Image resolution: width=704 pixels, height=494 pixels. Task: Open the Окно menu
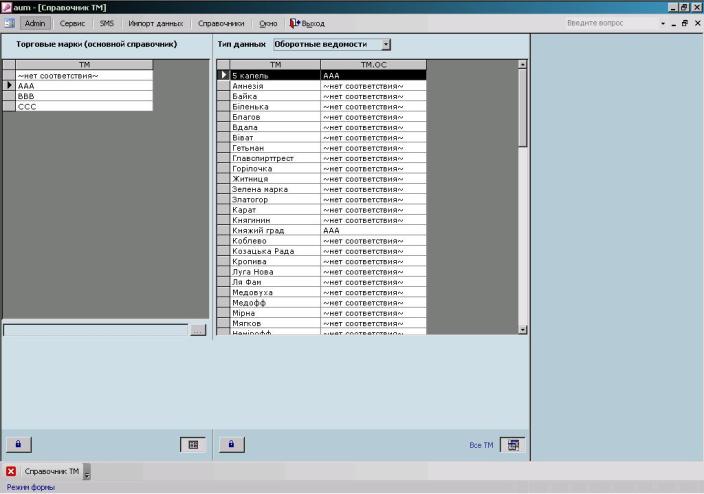point(268,23)
